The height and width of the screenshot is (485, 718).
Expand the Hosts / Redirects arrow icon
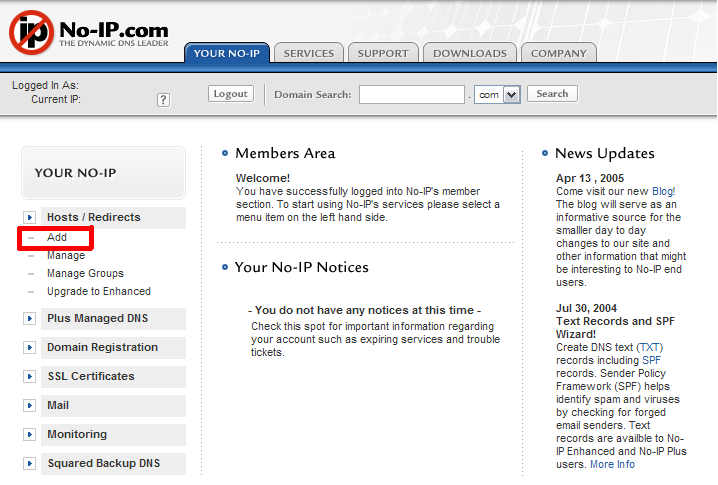click(30, 217)
